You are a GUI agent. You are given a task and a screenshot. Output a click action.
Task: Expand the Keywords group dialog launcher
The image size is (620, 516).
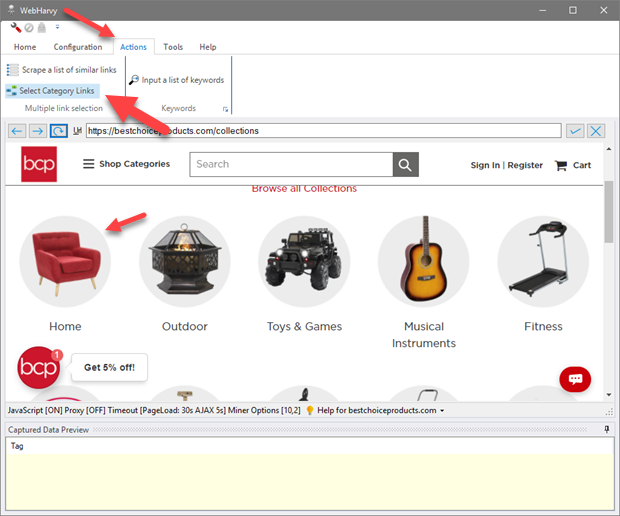coord(226,108)
